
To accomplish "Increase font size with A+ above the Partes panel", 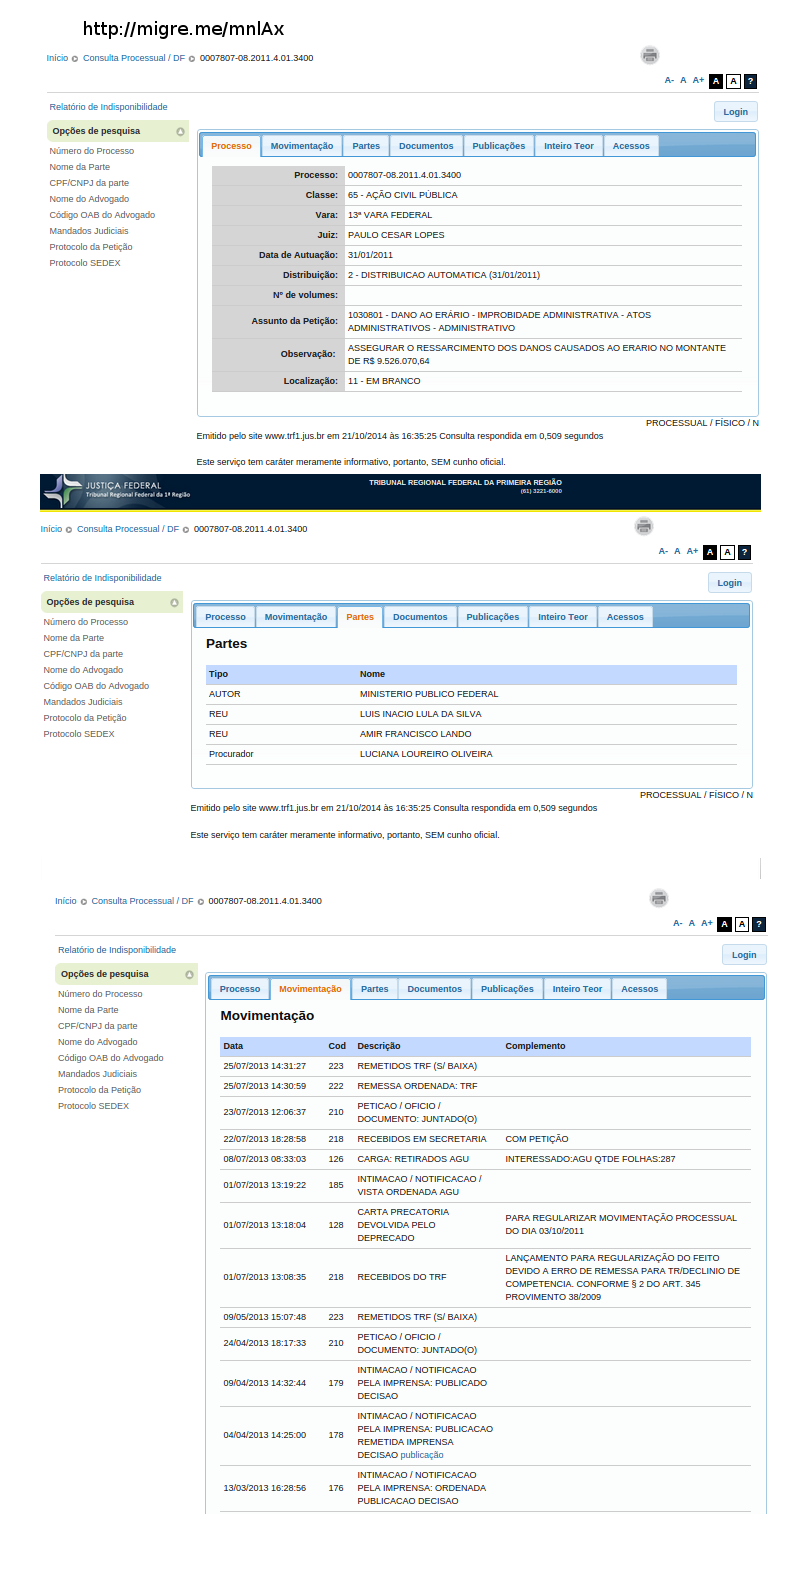I will tap(692, 551).
